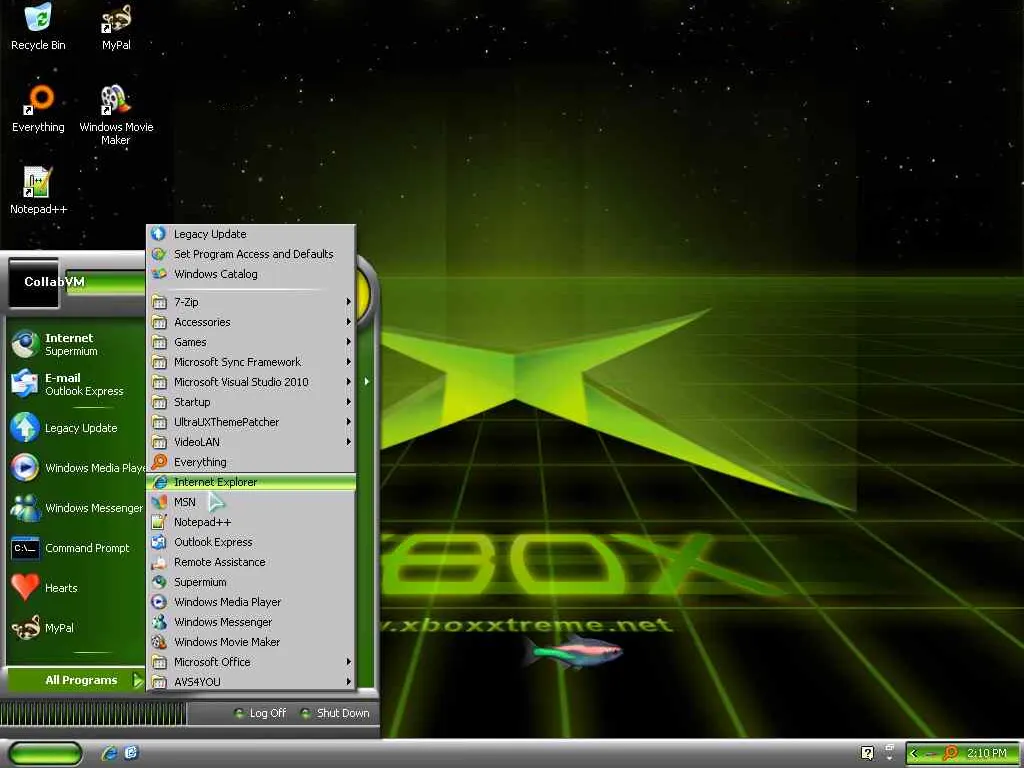The height and width of the screenshot is (768, 1024).
Task: Open the Windows Movie Maker desktop shortcut
Action: click(116, 115)
